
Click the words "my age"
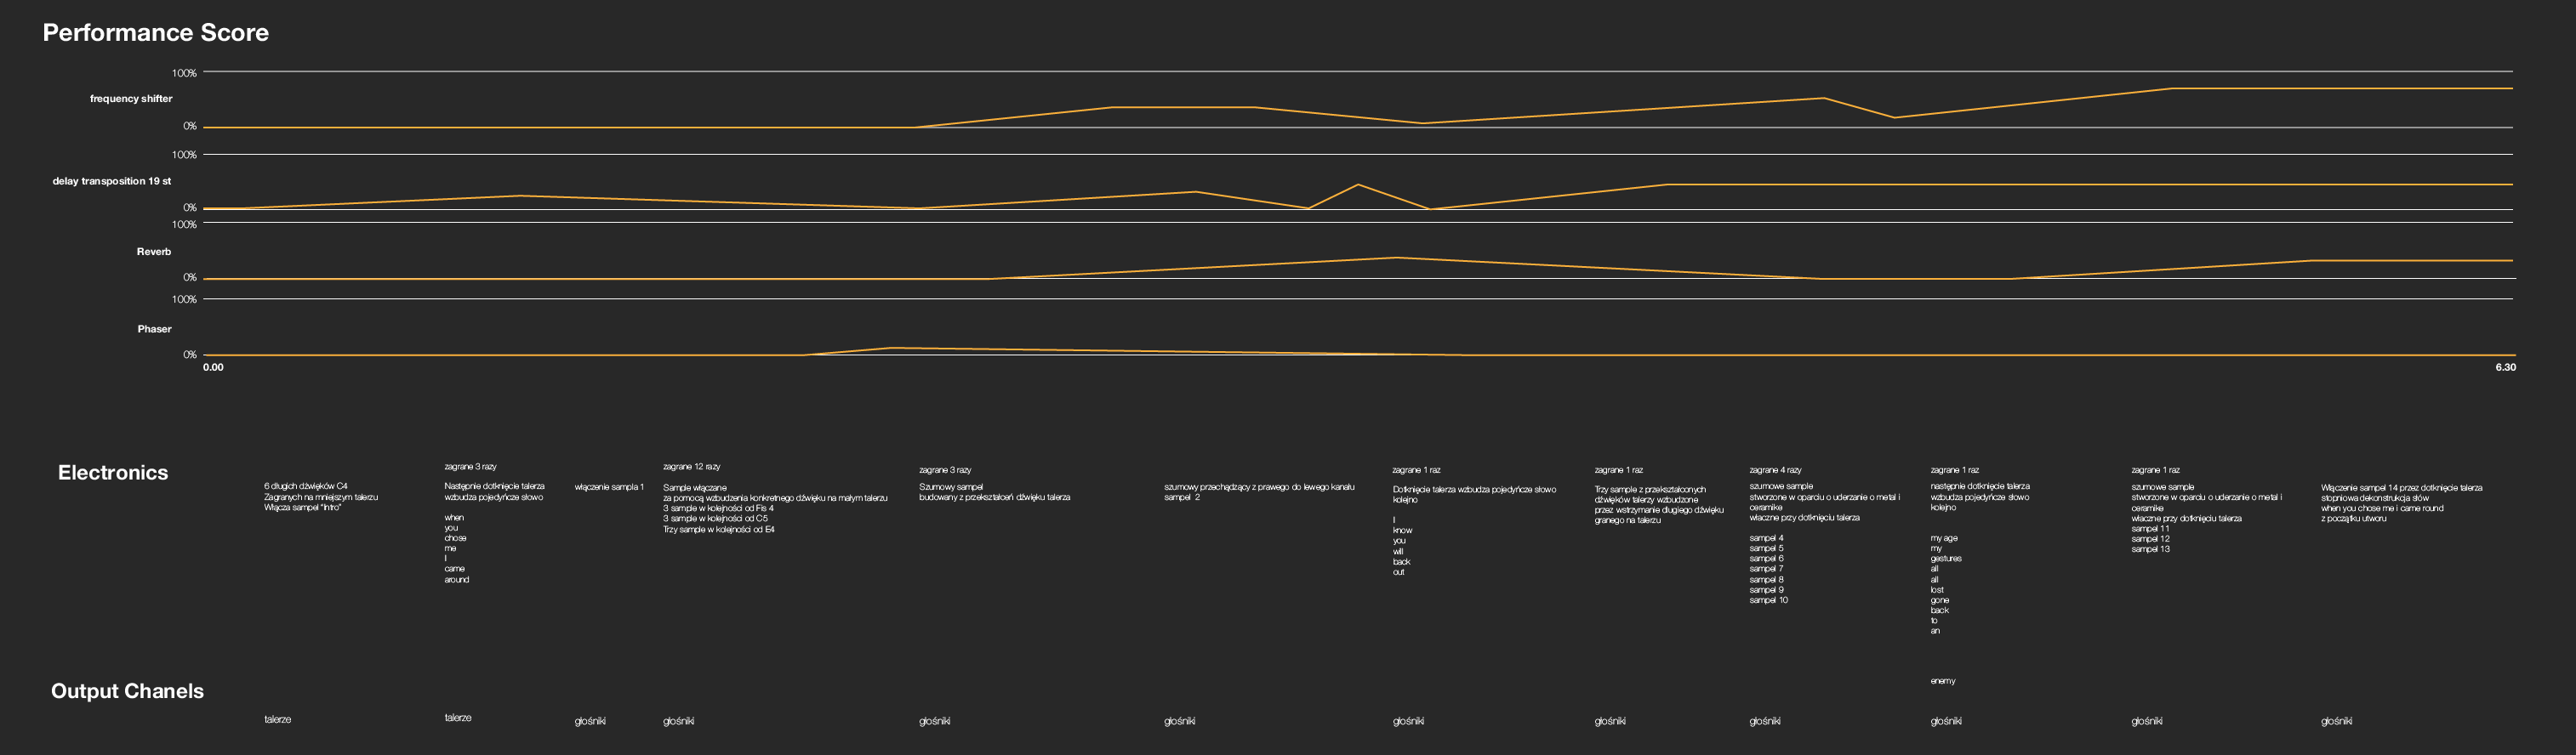(1944, 538)
